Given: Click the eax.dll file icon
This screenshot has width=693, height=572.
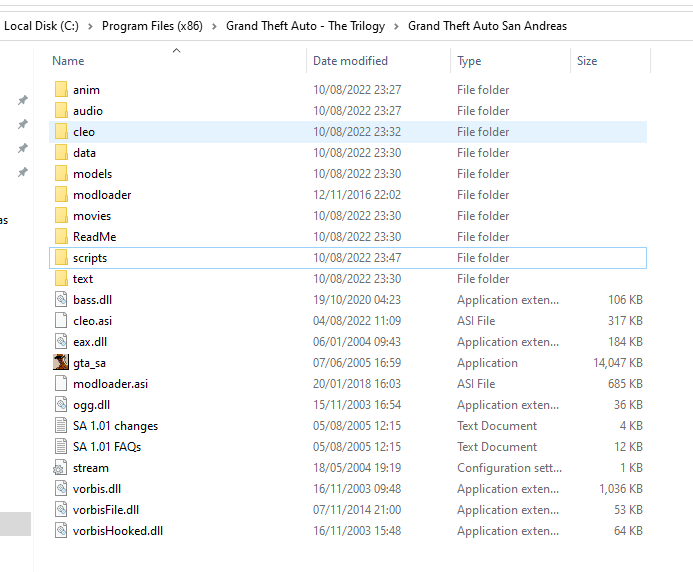Looking at the screenshot, I should [x=61, y=342].
